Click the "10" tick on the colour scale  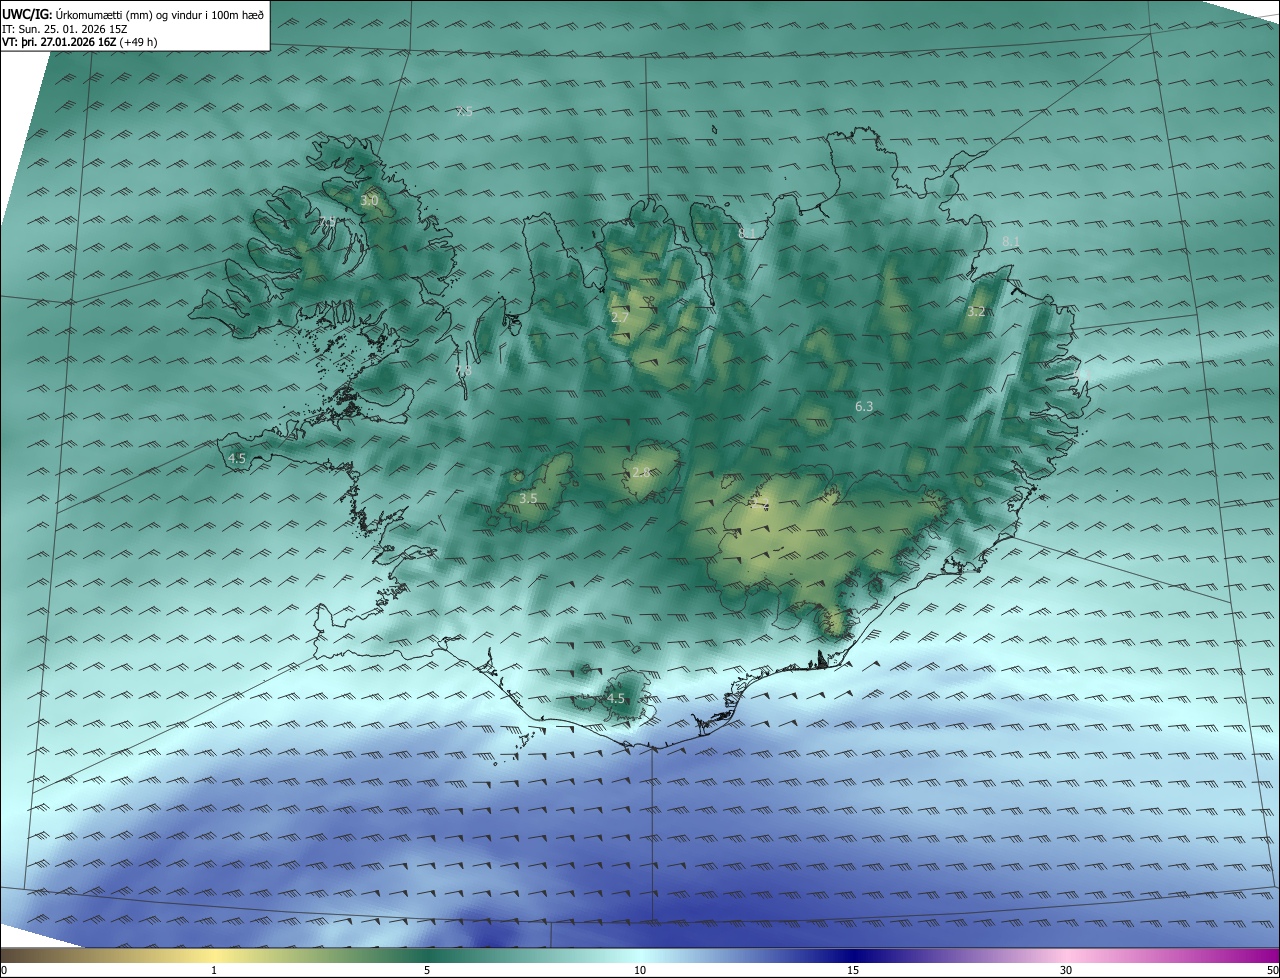click(640, 970)
